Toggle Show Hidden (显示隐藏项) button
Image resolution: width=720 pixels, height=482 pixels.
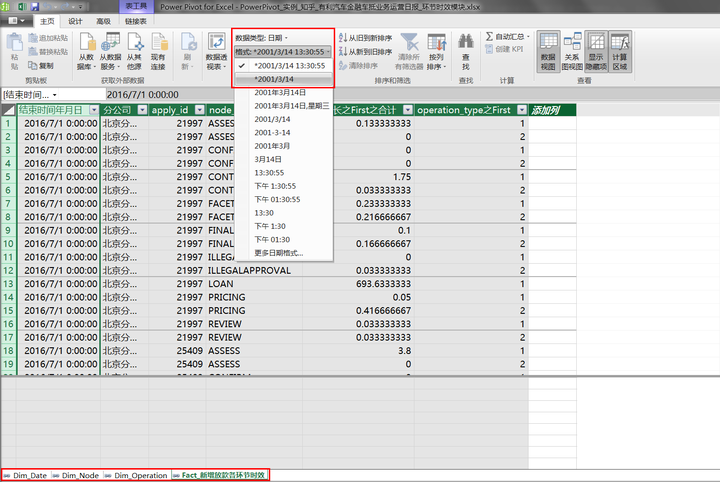point(596,51)
